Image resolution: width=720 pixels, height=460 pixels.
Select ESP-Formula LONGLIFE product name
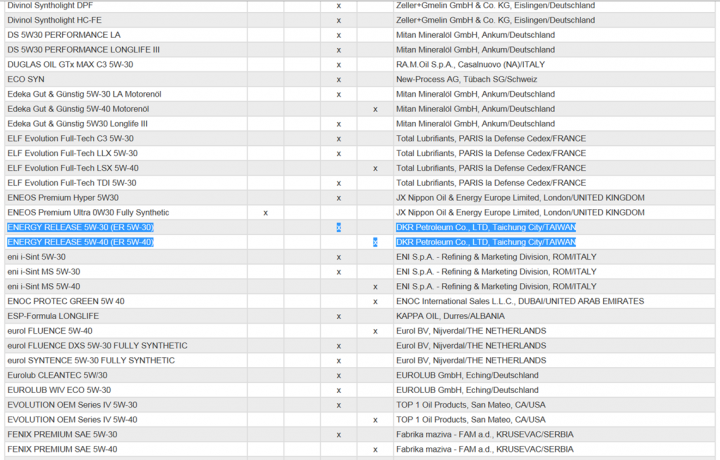[x=53, y=316]
